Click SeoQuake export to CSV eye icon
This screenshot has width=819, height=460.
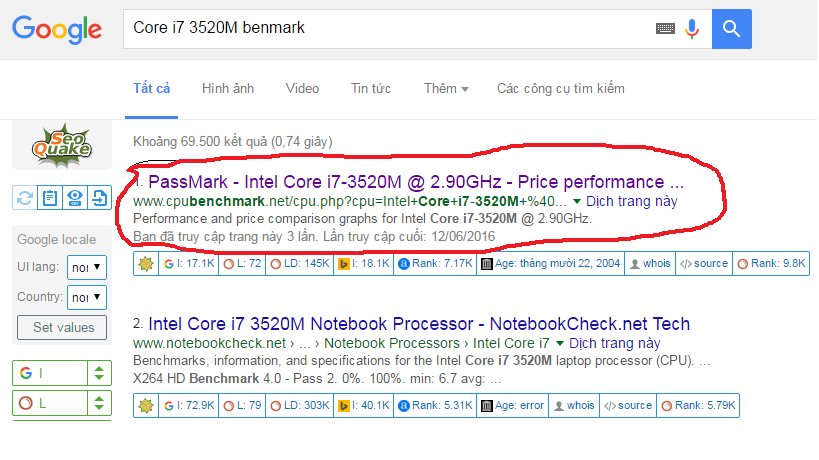tap(74, 198)
